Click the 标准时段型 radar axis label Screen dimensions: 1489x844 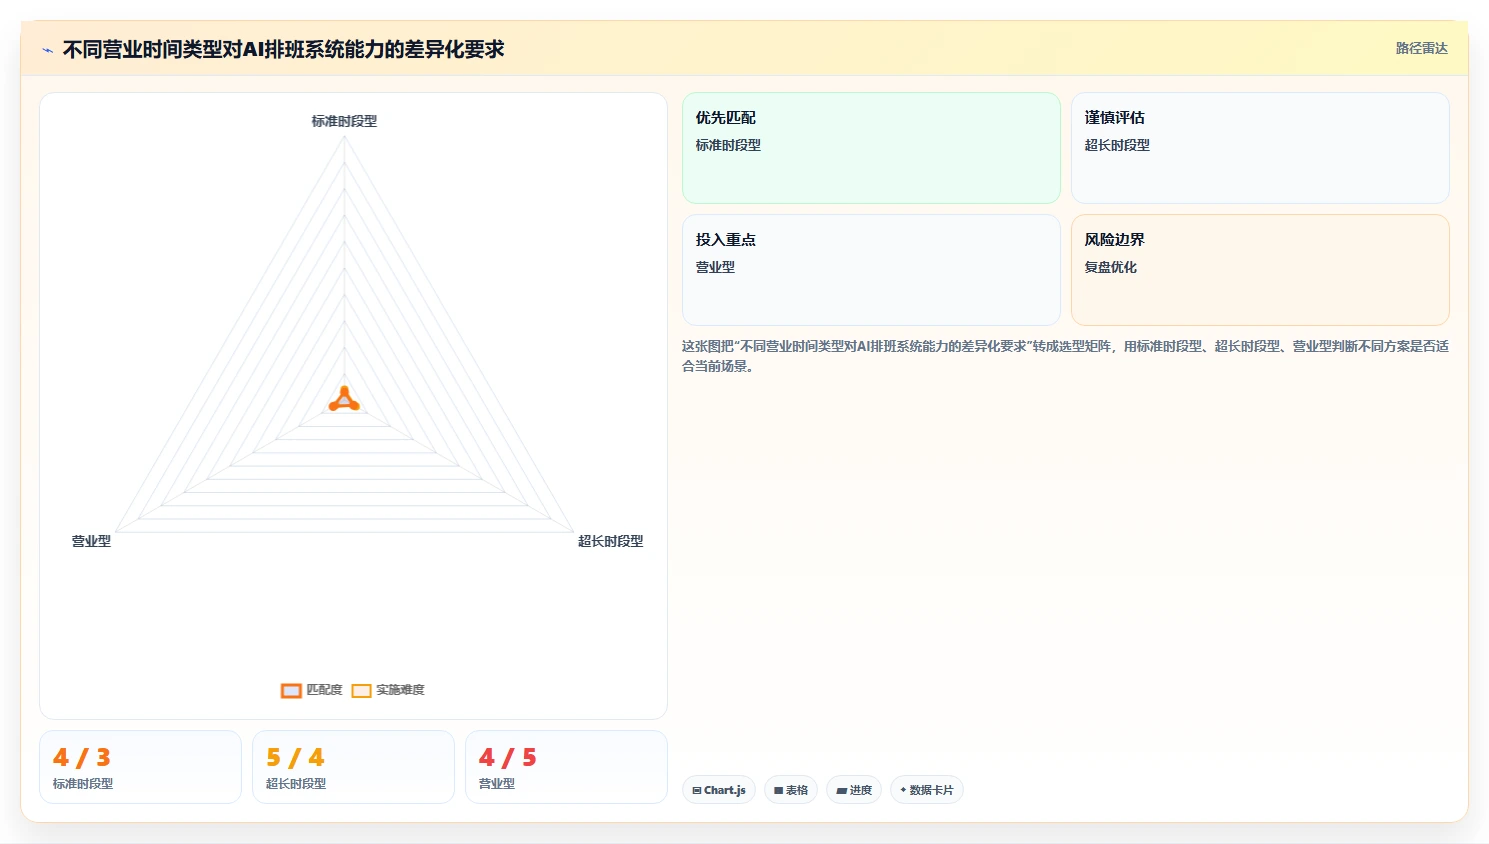(x=344, y=121)
